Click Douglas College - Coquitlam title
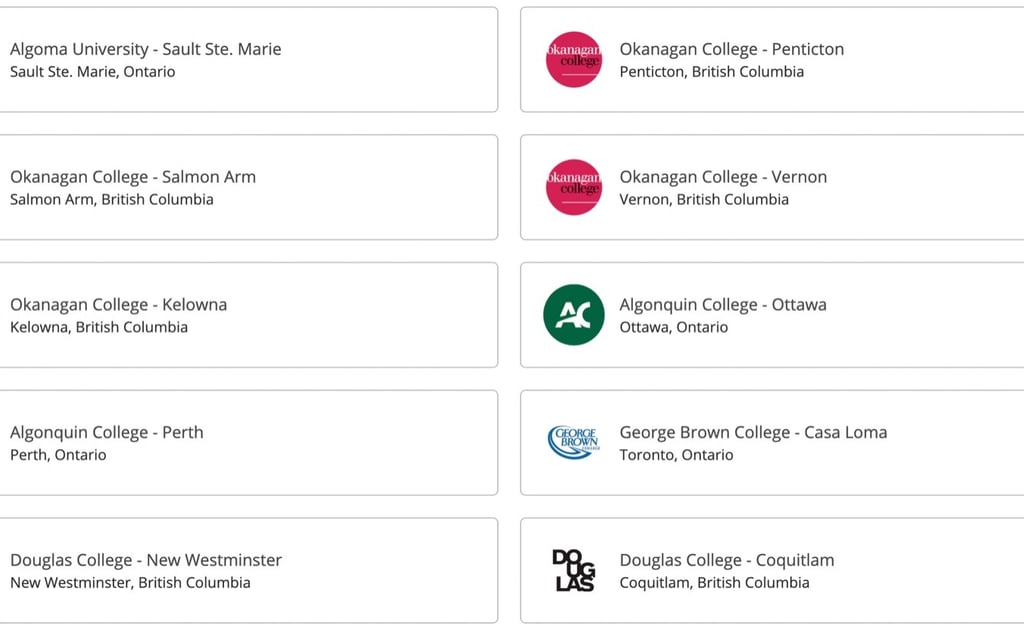The height and width of the screenshot is (629, 1024). tap(727, 560)
